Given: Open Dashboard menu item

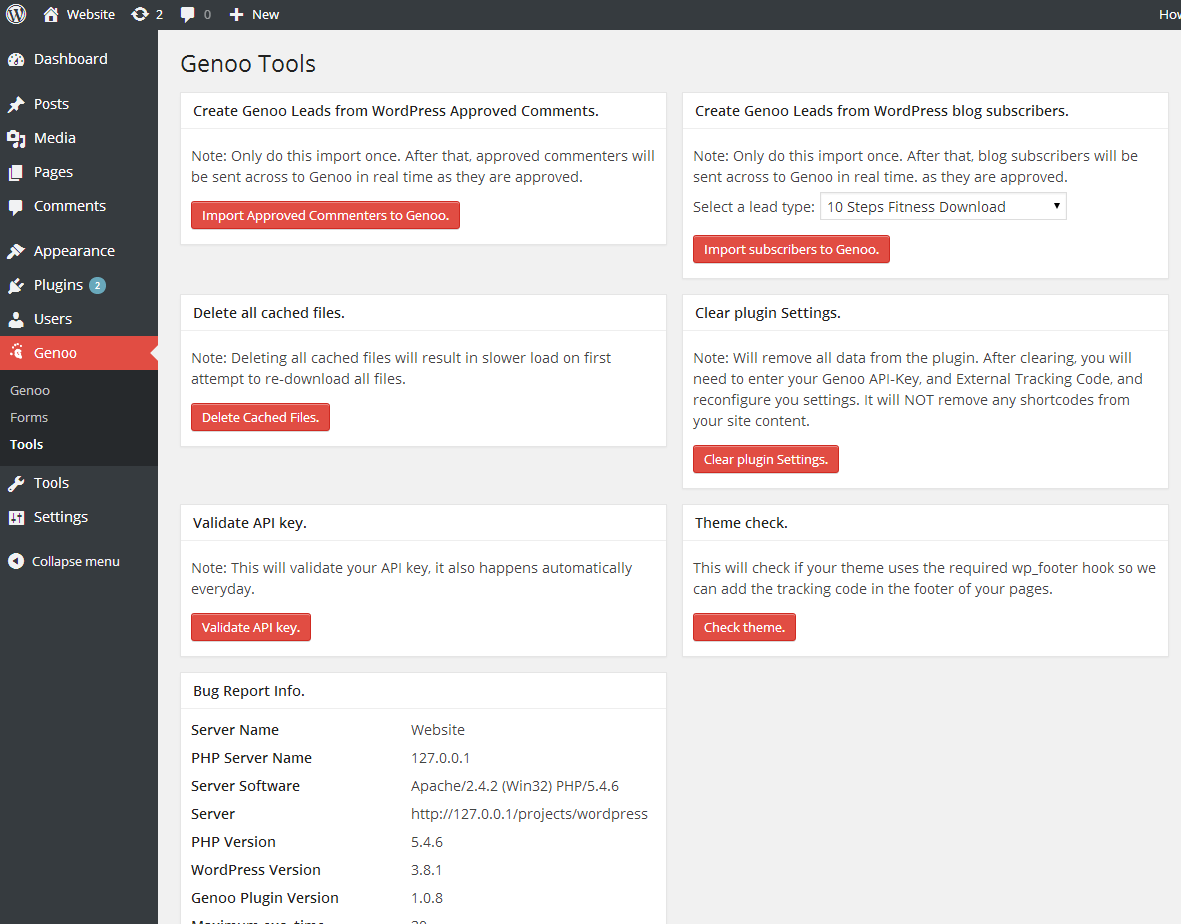Looking at the screenshot, I should click(x=79, y=59).
